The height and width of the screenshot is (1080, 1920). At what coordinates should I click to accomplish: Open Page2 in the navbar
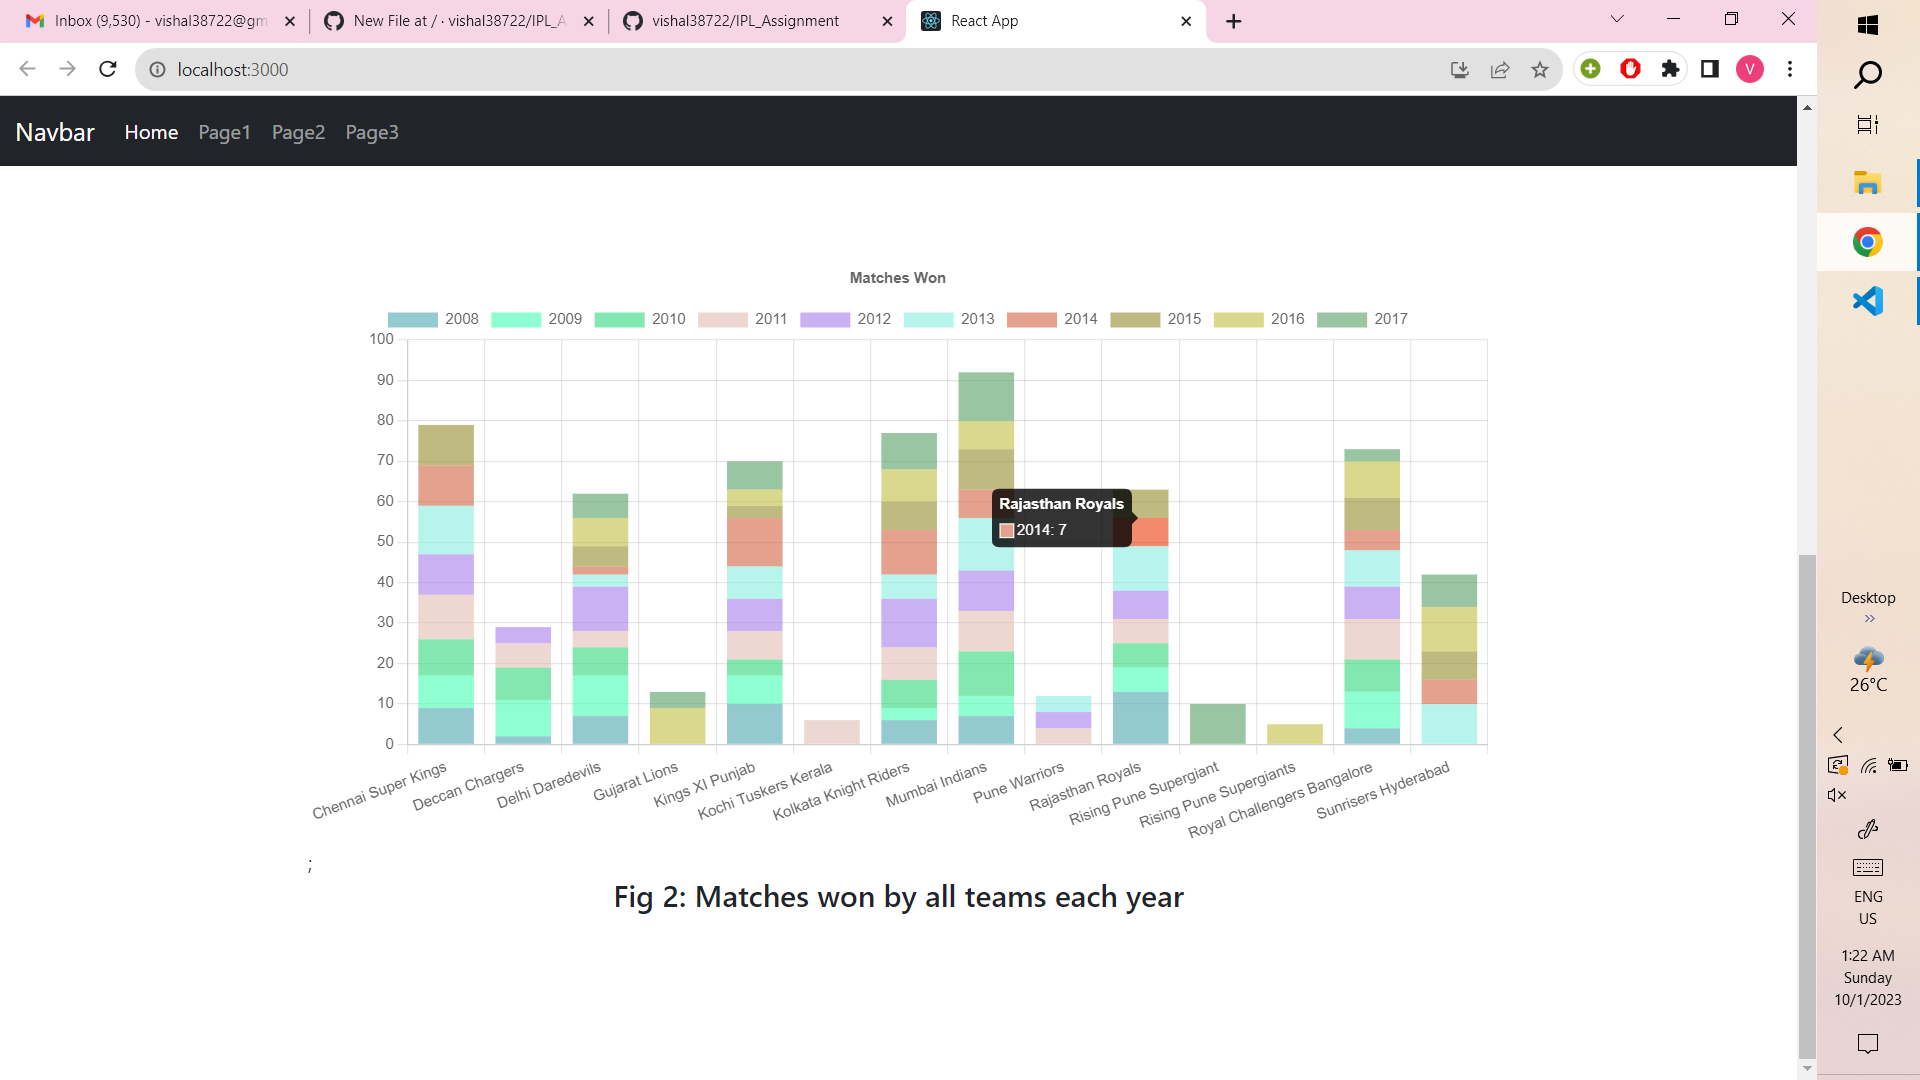pos(298,132)
